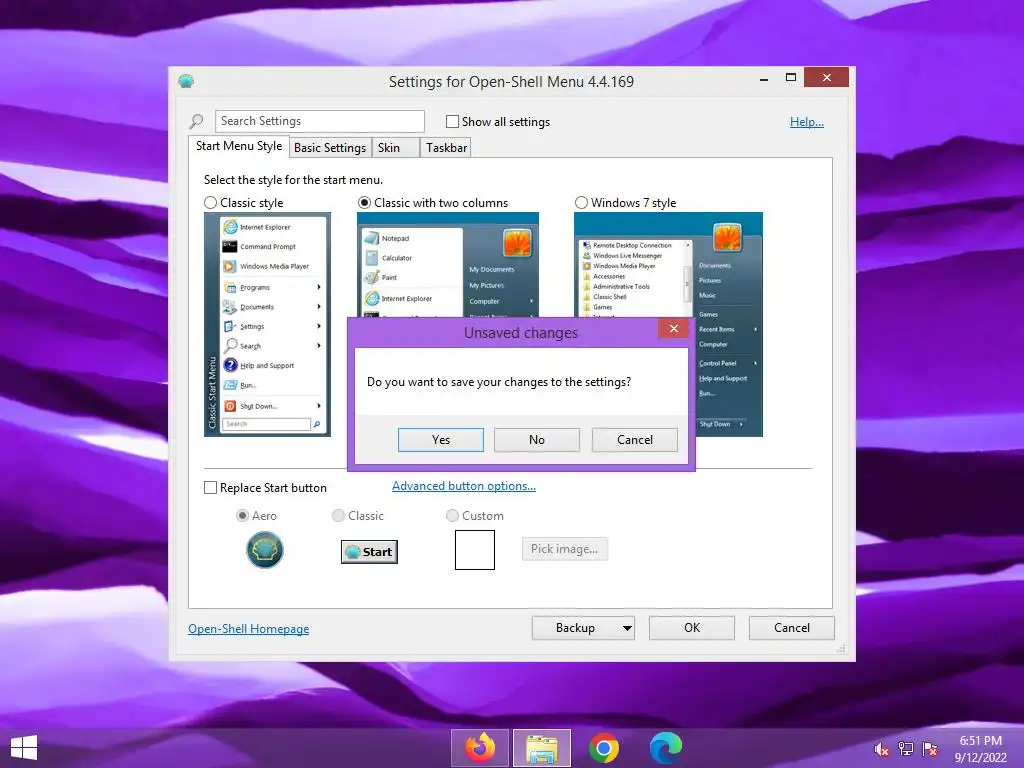Cancel the Unsaved changes dialog

click(634, 440)
